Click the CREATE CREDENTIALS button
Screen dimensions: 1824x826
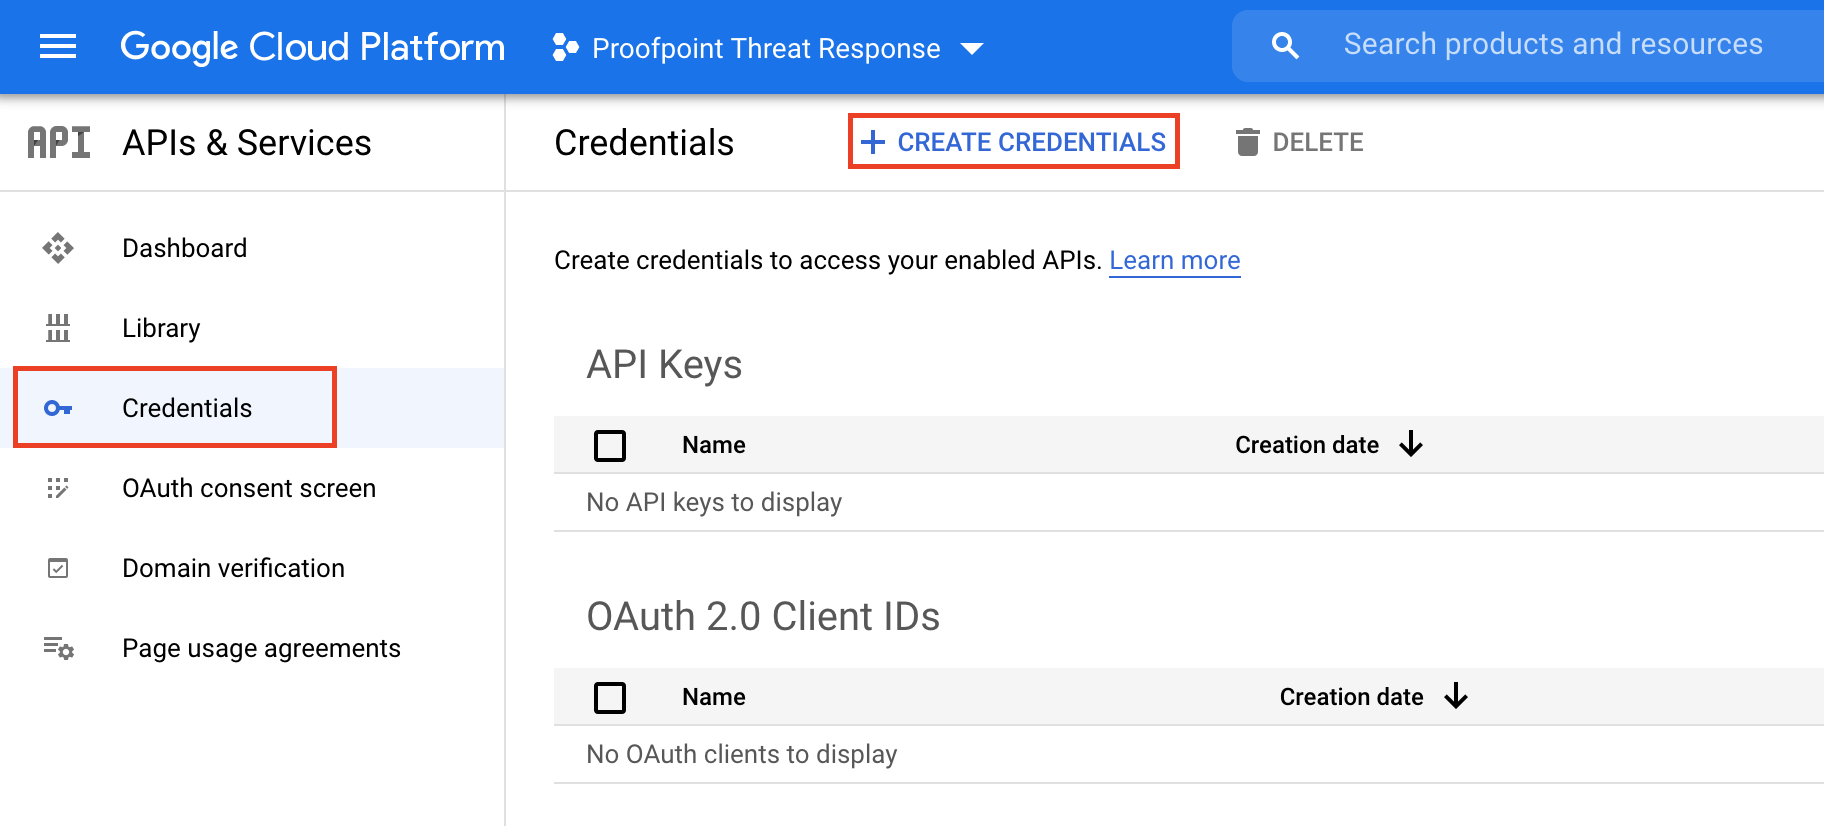pos(1014,142)
